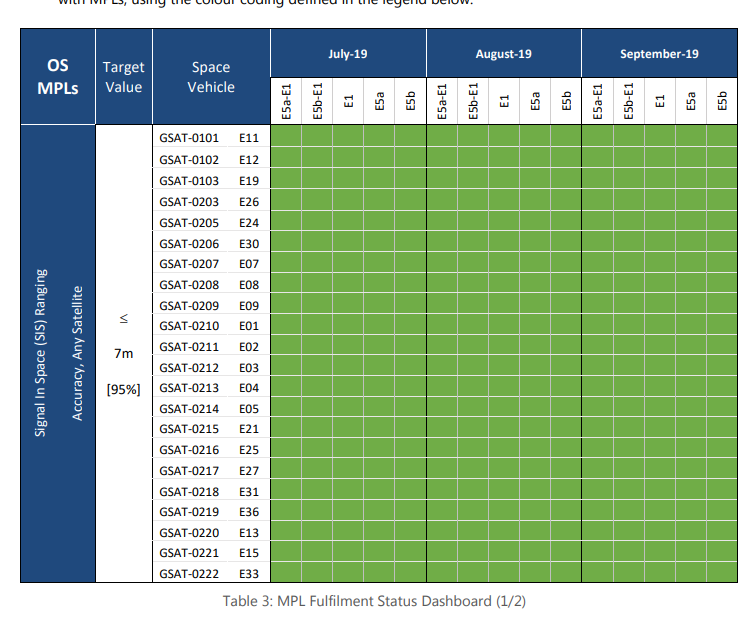Click the E5b-E1 column header under July-19
The height and width of the screenshot is (632, 754).
pos(317,101)
